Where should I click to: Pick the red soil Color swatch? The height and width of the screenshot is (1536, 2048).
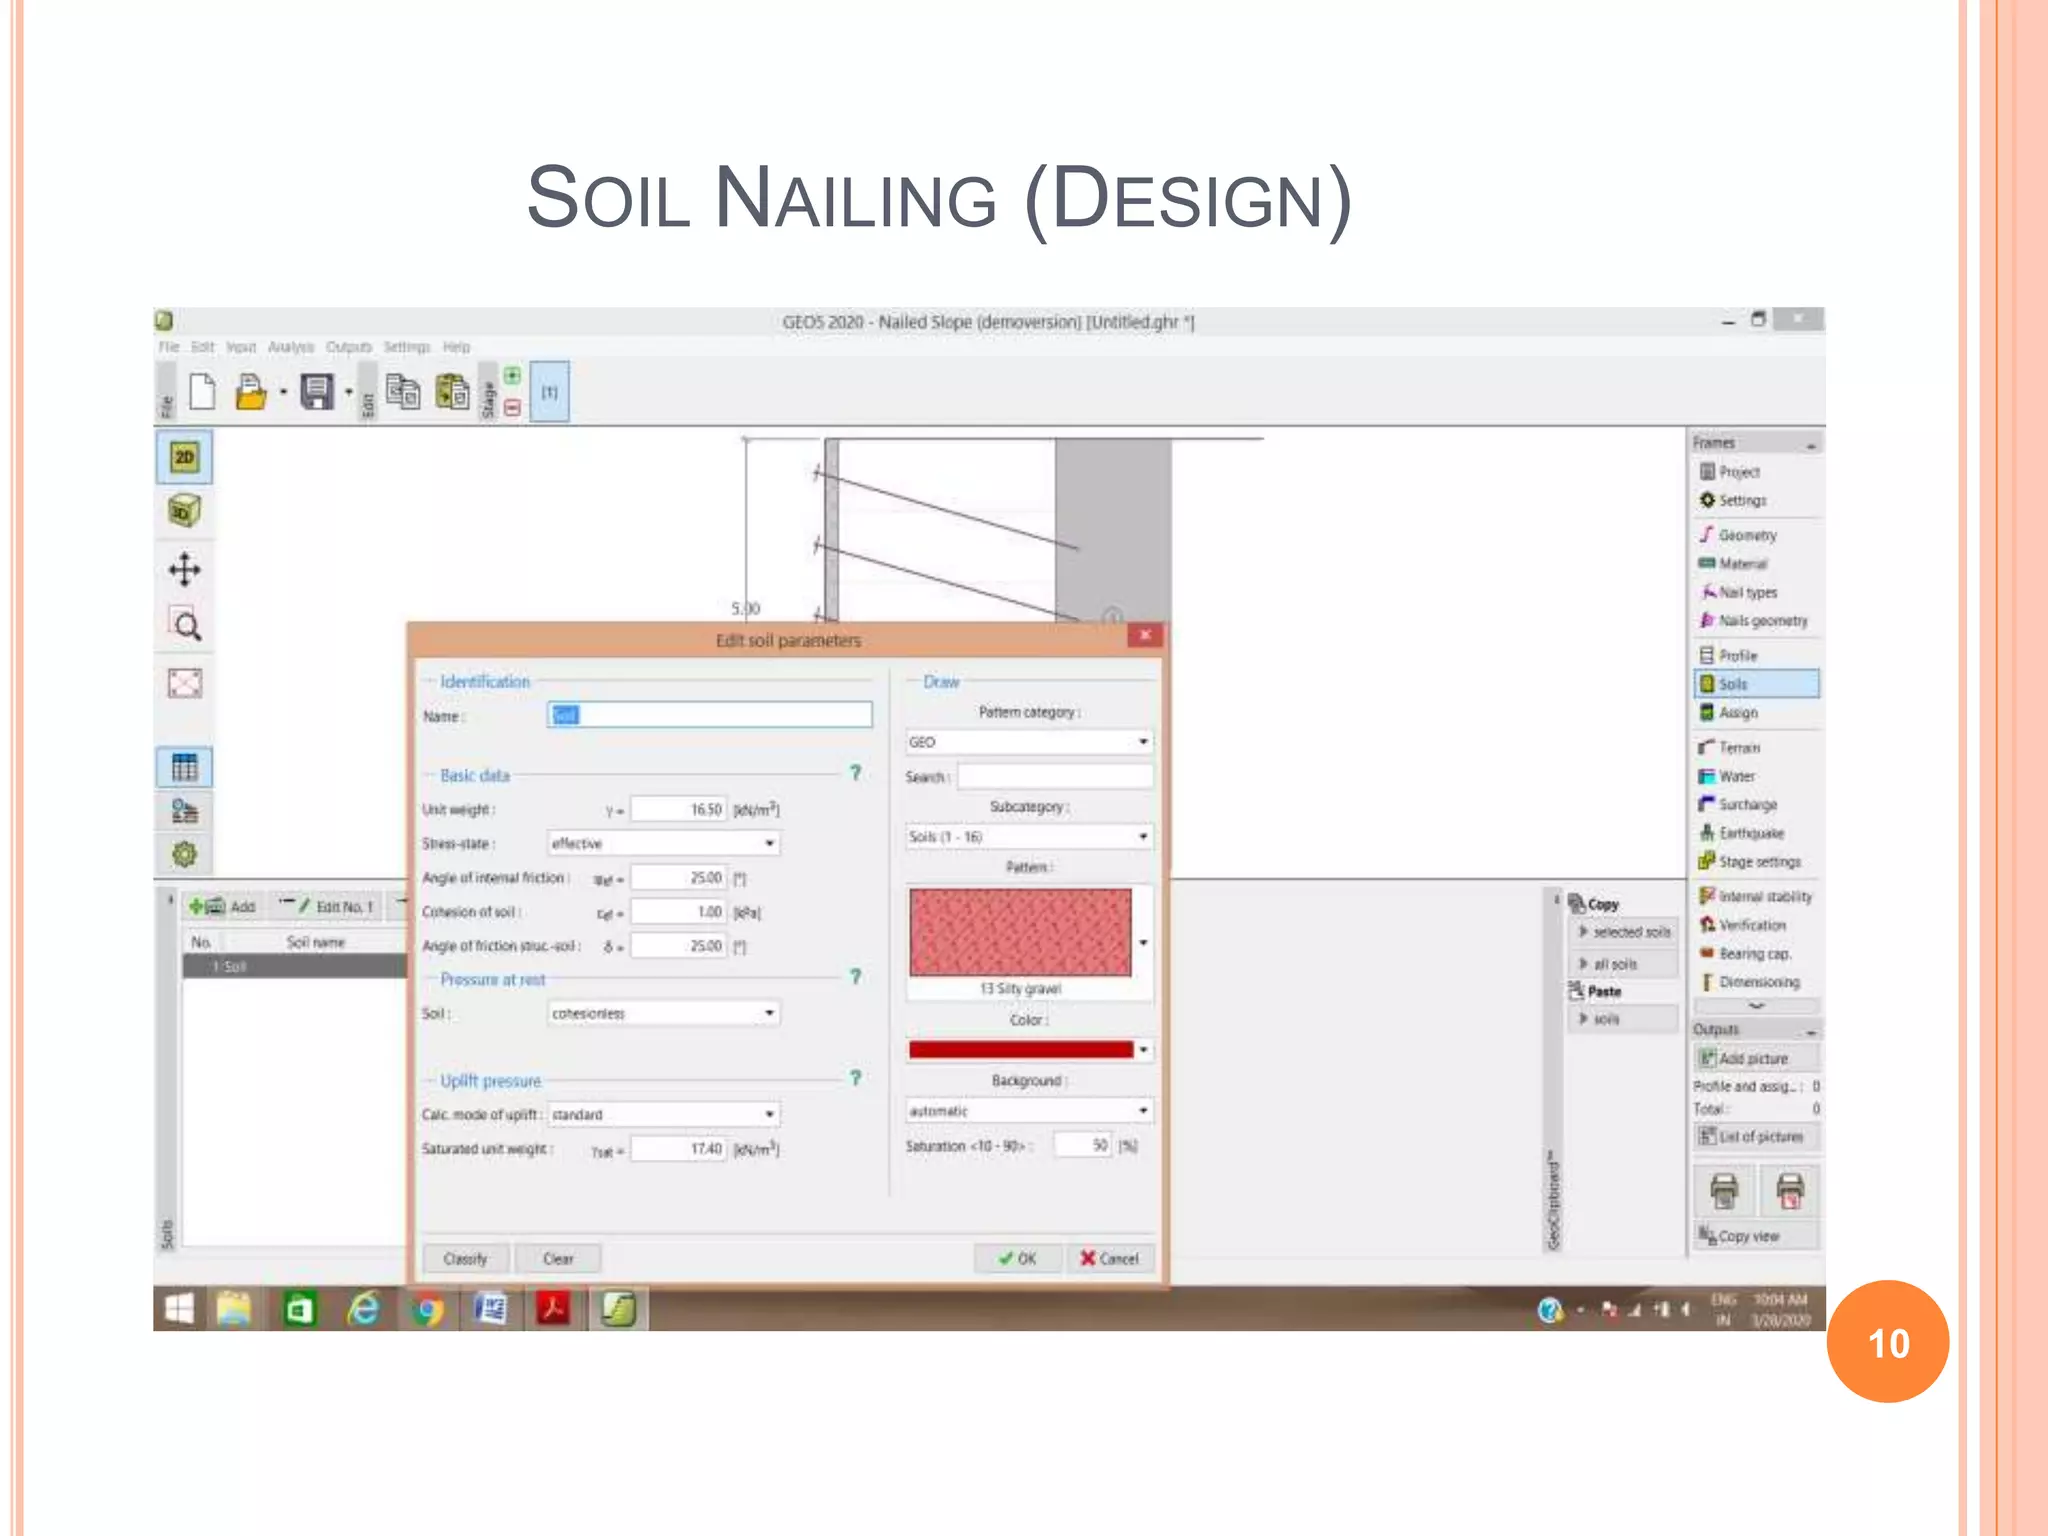[1029, 1050]
